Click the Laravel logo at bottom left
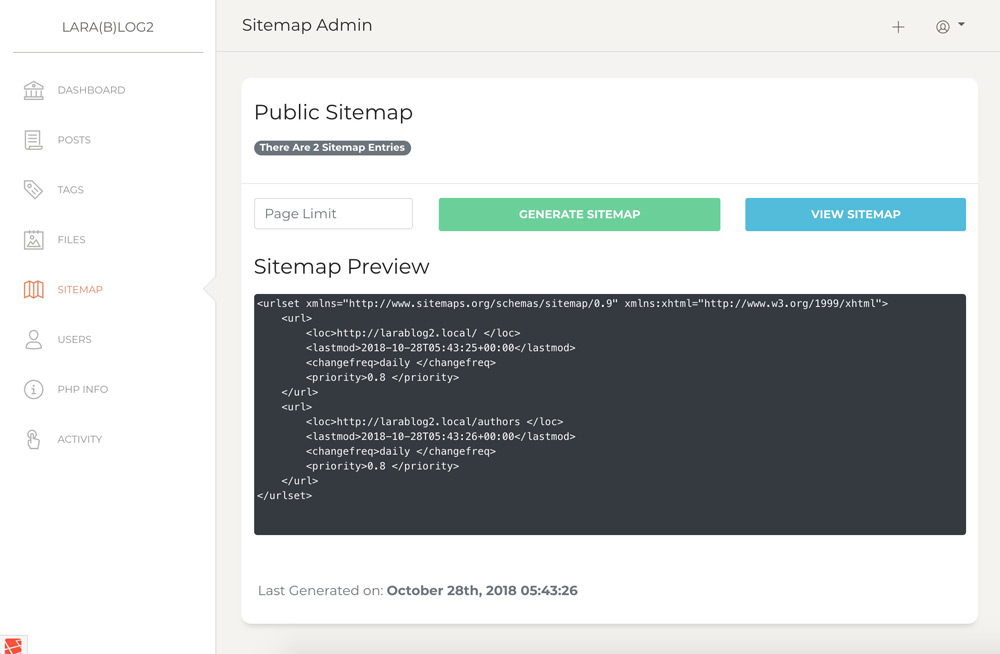 [x=13, y=644]
